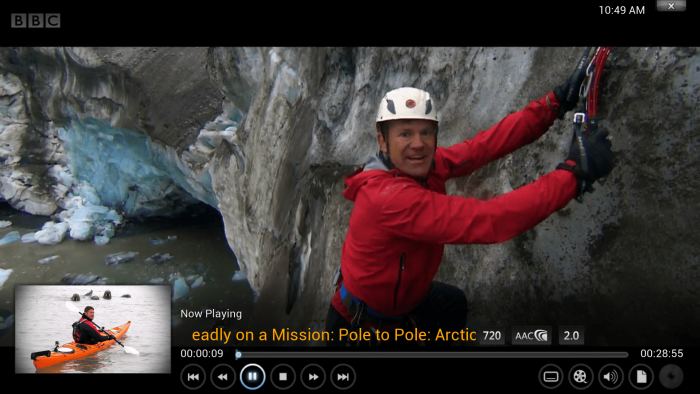The height and width of the screenshot is (394, 700).
Task: Skip to previous track button
Action: pos(193,377)
